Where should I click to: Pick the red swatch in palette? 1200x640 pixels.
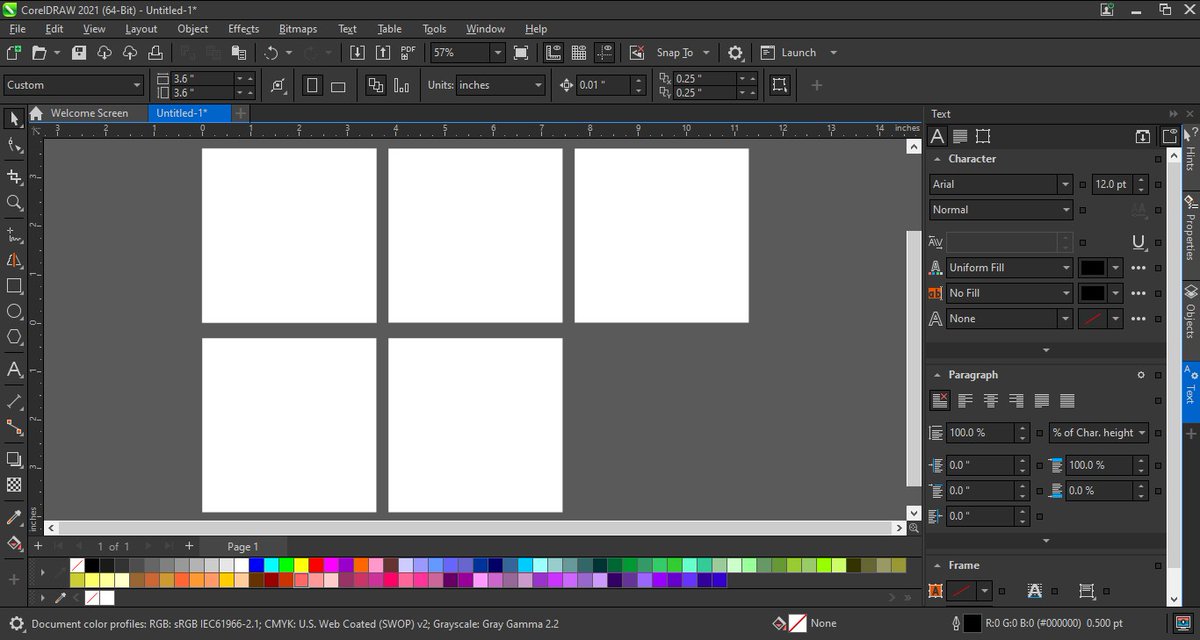[316, 566]
